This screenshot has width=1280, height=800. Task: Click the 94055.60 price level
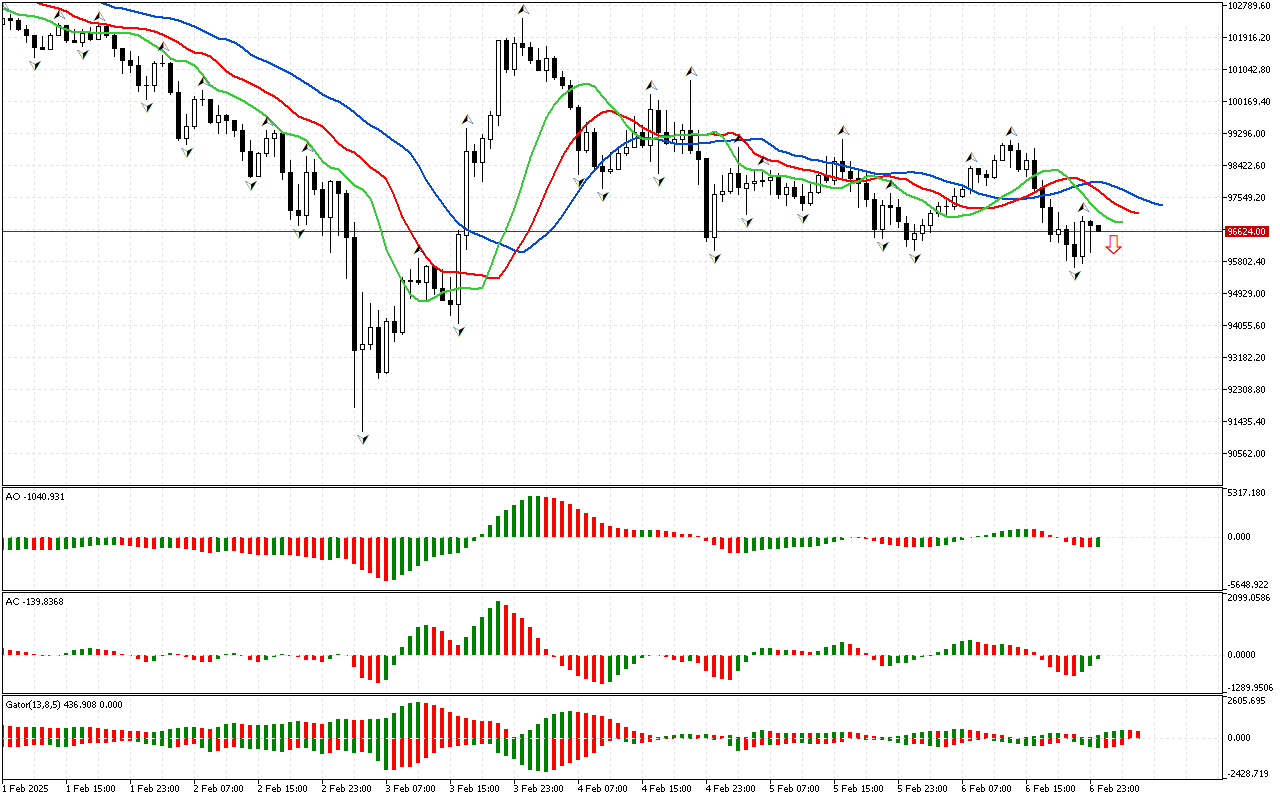tap(1246, 326)
